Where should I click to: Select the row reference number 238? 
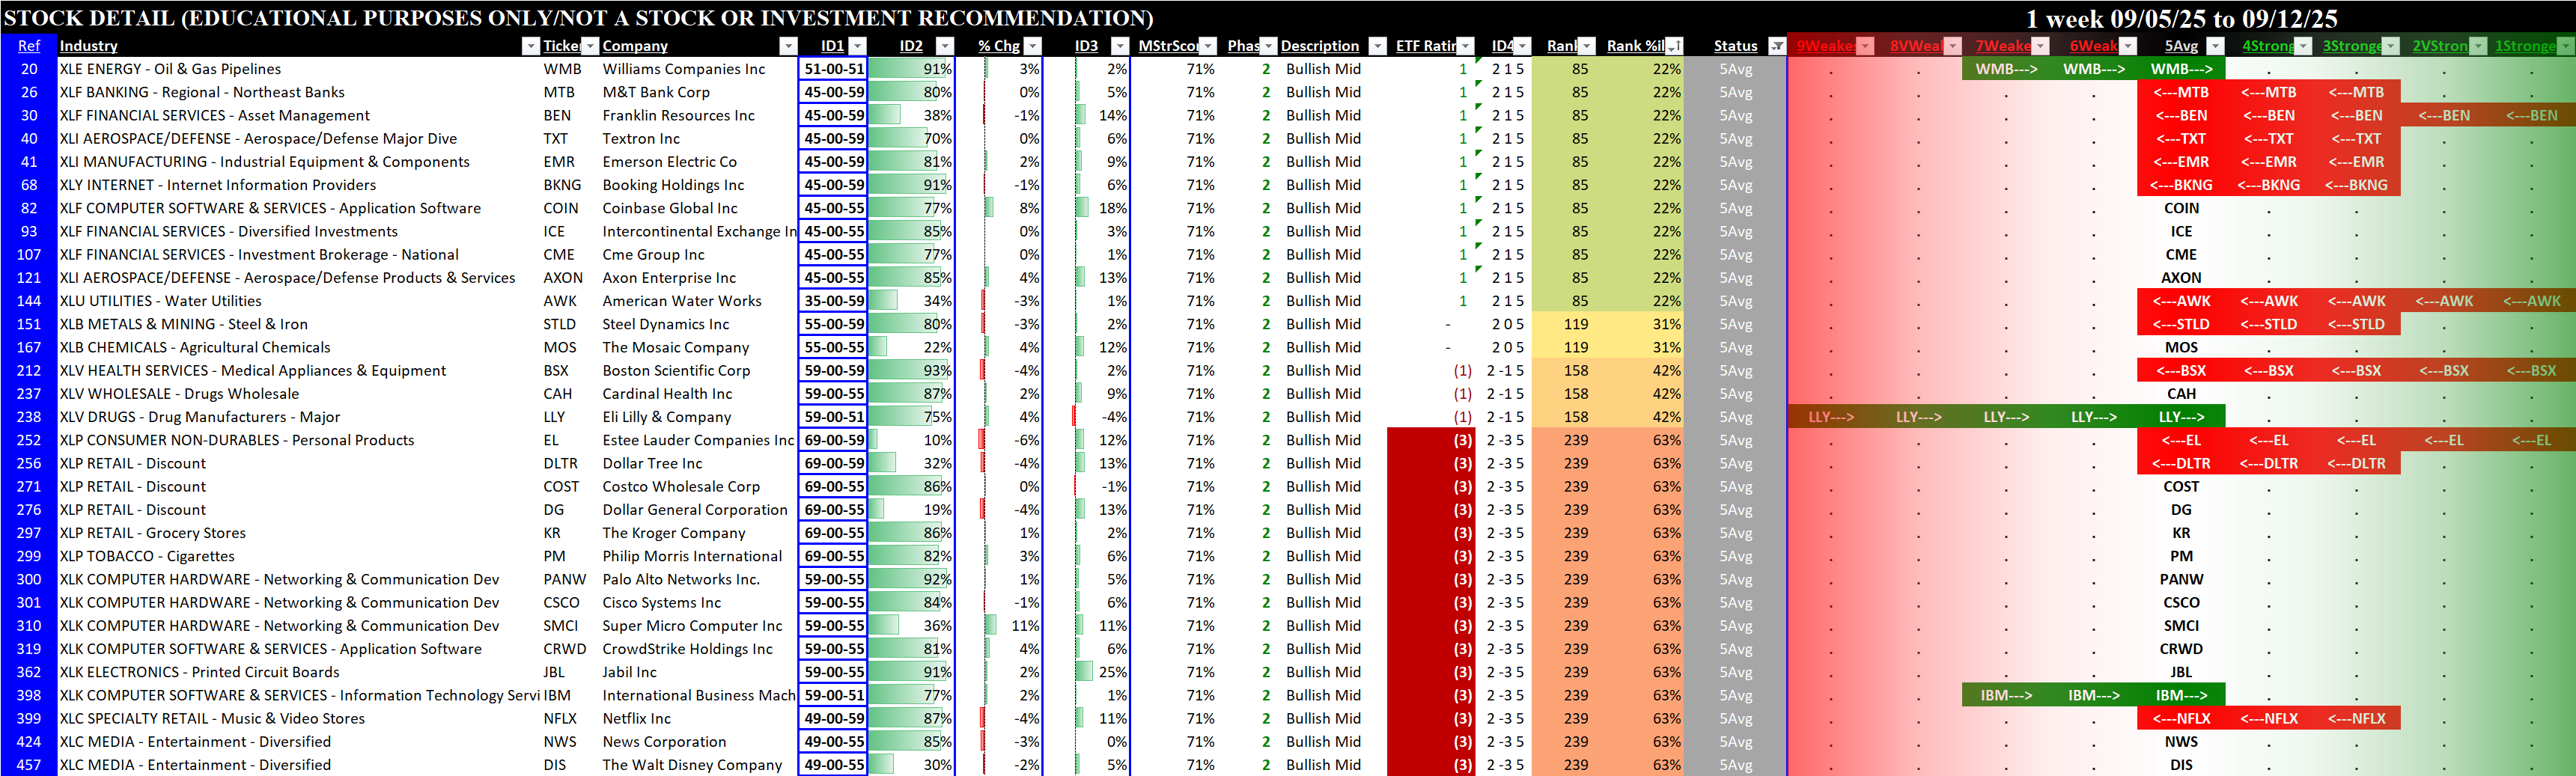pyautogui.click(x=29, y=417)
